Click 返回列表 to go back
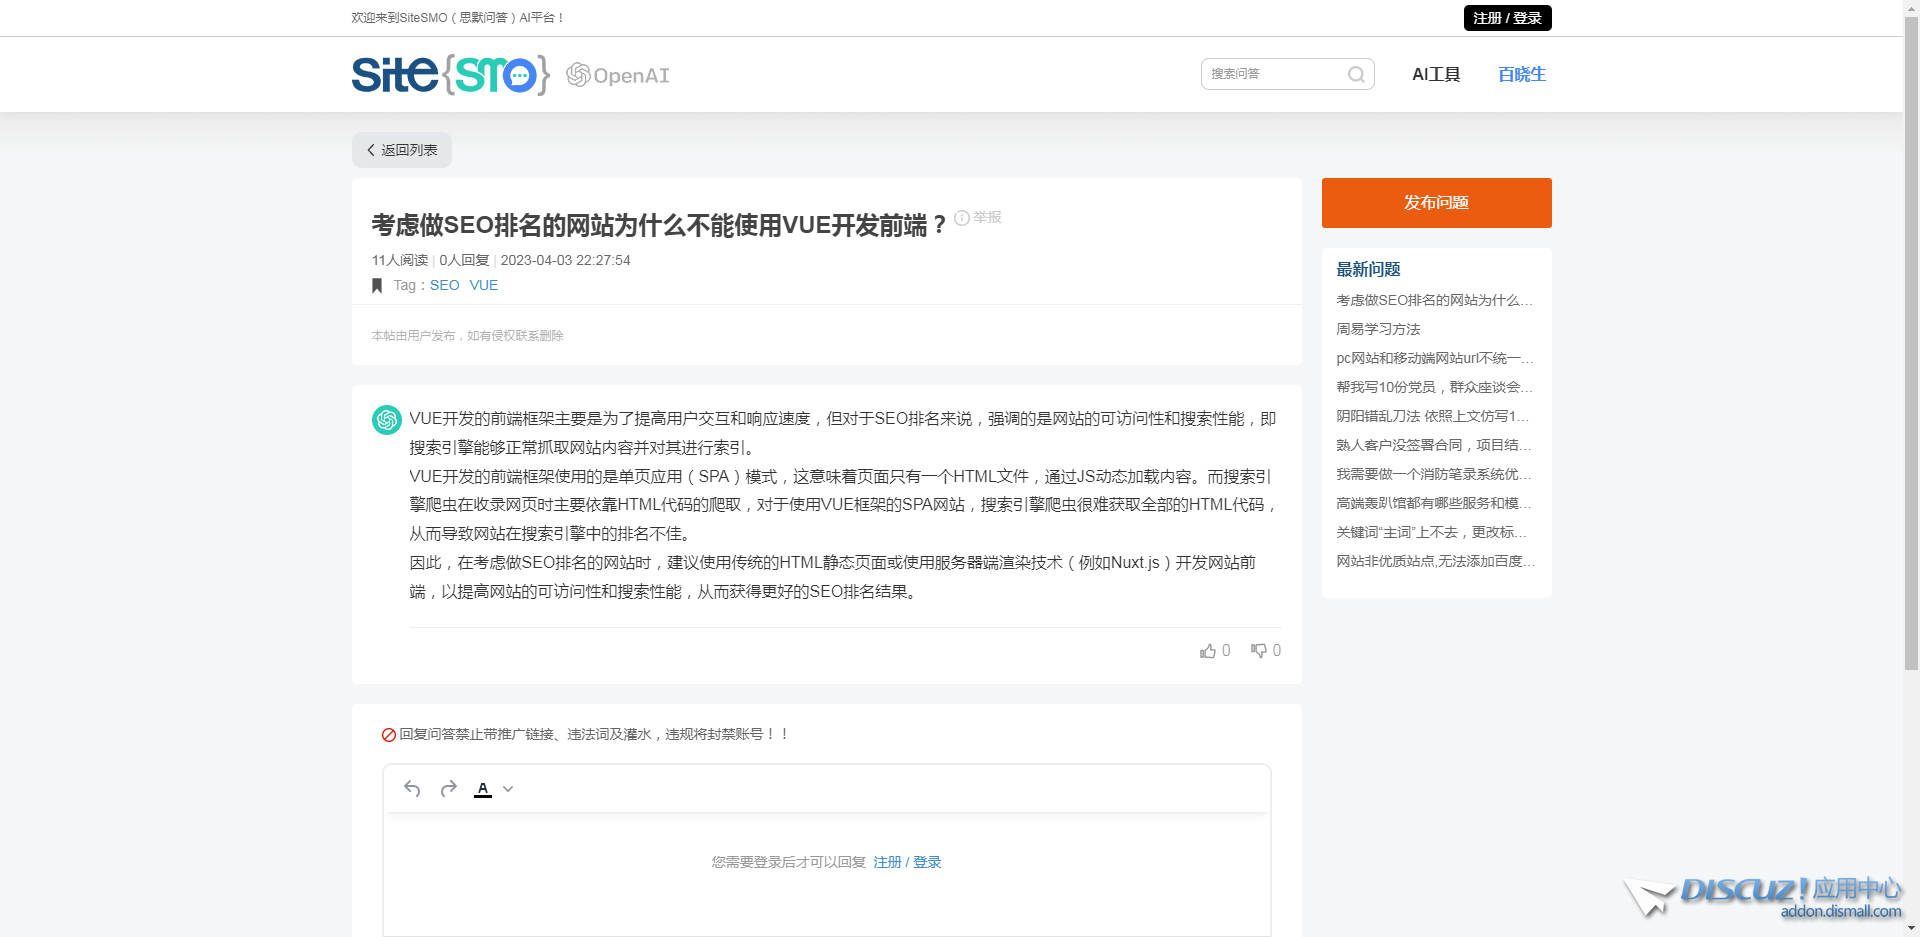This screenshot has height=937, width=1920. pos(401,149)
